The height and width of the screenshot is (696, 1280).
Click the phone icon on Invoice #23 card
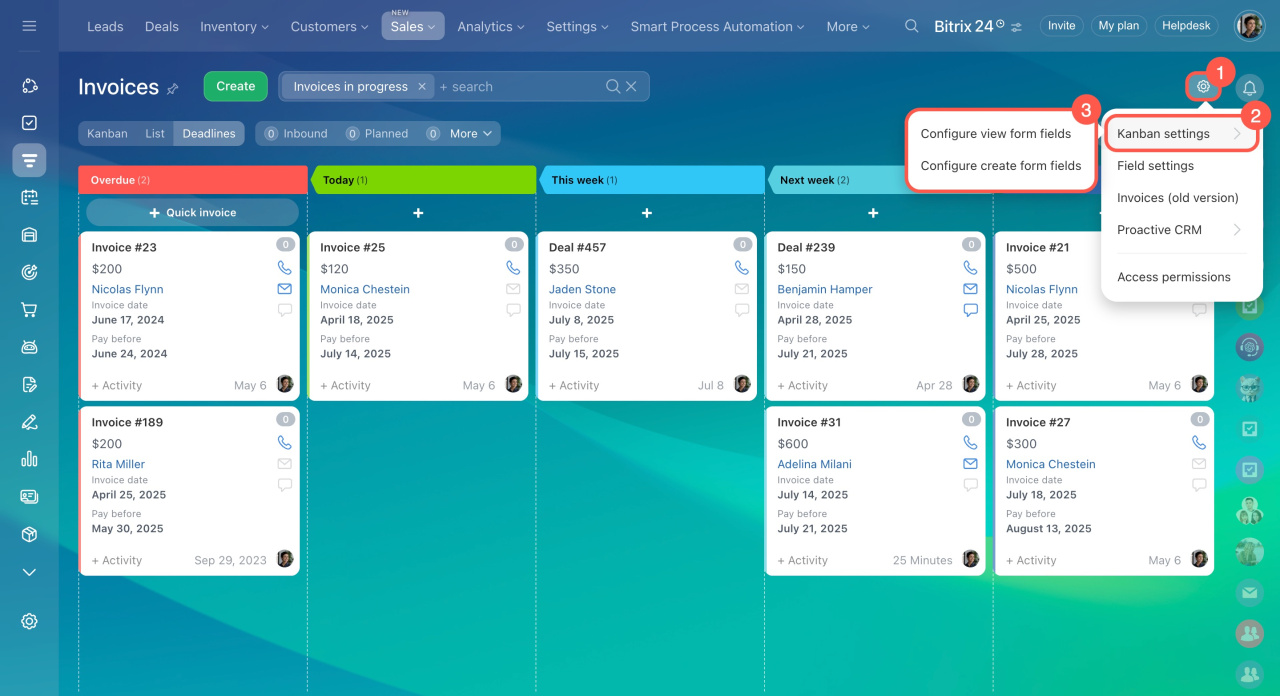[x=285, y=268]
